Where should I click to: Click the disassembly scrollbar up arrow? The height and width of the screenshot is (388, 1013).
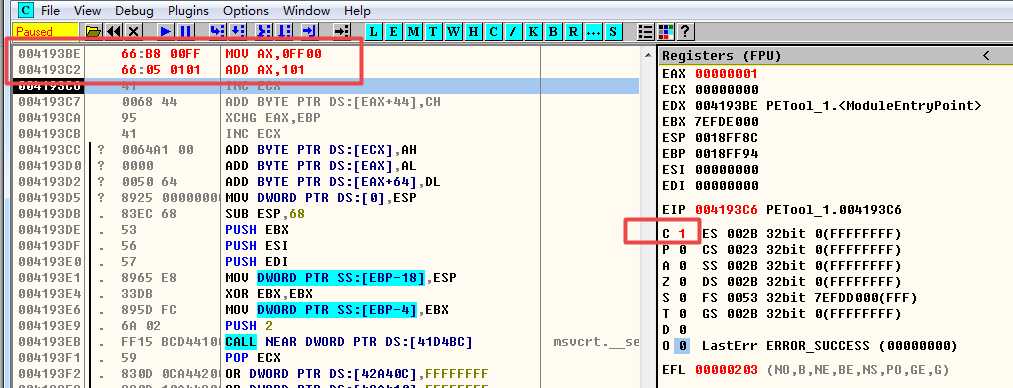coord(647,56)
